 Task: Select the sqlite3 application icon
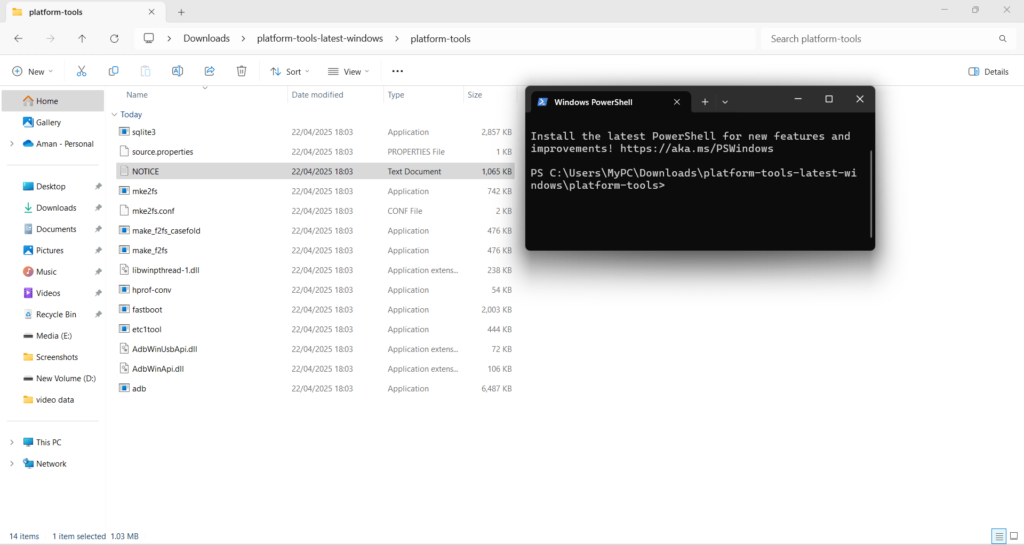tap(124, 131)
